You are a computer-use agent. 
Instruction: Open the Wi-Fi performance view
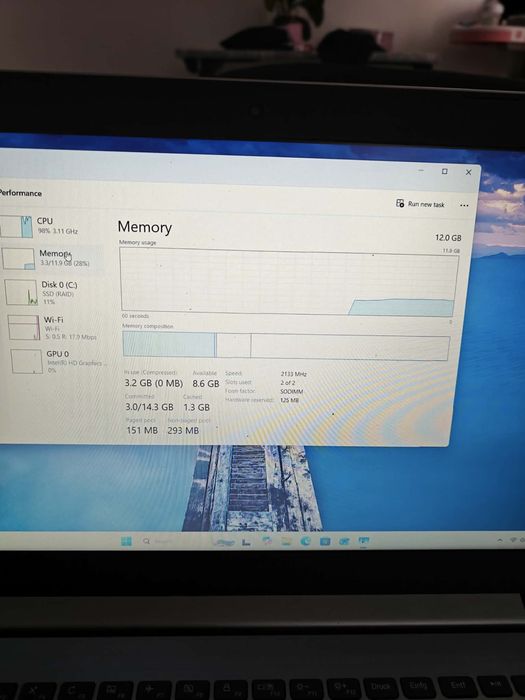pos(56,328)
